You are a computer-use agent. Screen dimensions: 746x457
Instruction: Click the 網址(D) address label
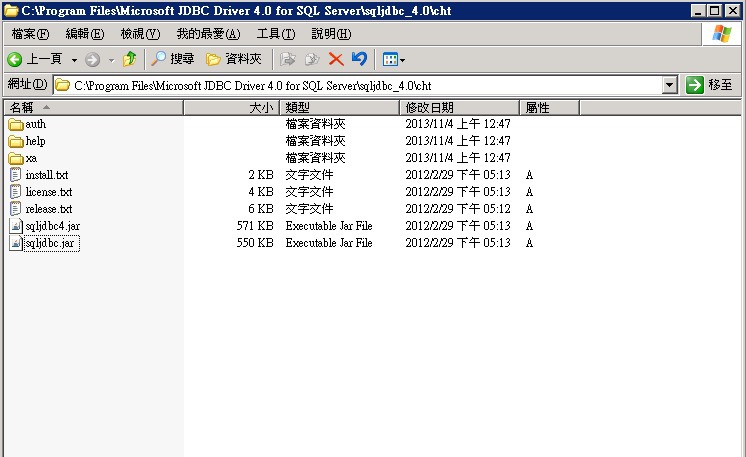point(28,85)
